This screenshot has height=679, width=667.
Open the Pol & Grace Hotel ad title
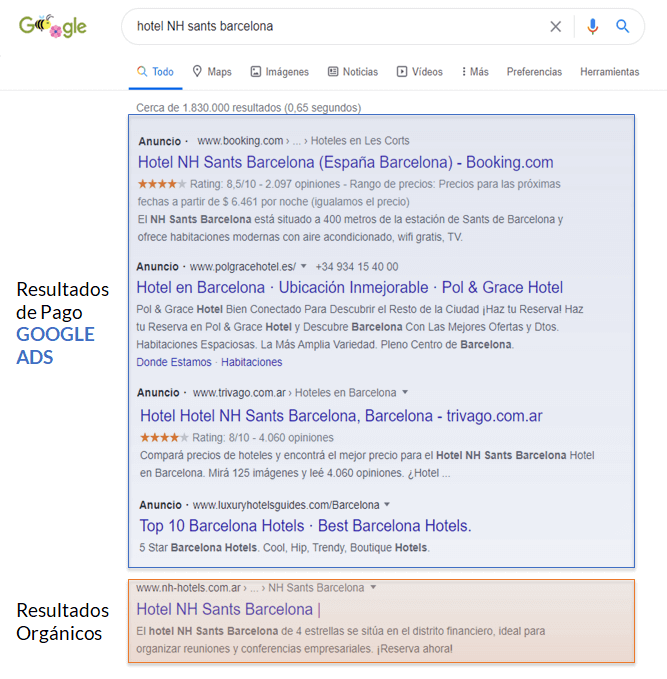click(350, 287)
